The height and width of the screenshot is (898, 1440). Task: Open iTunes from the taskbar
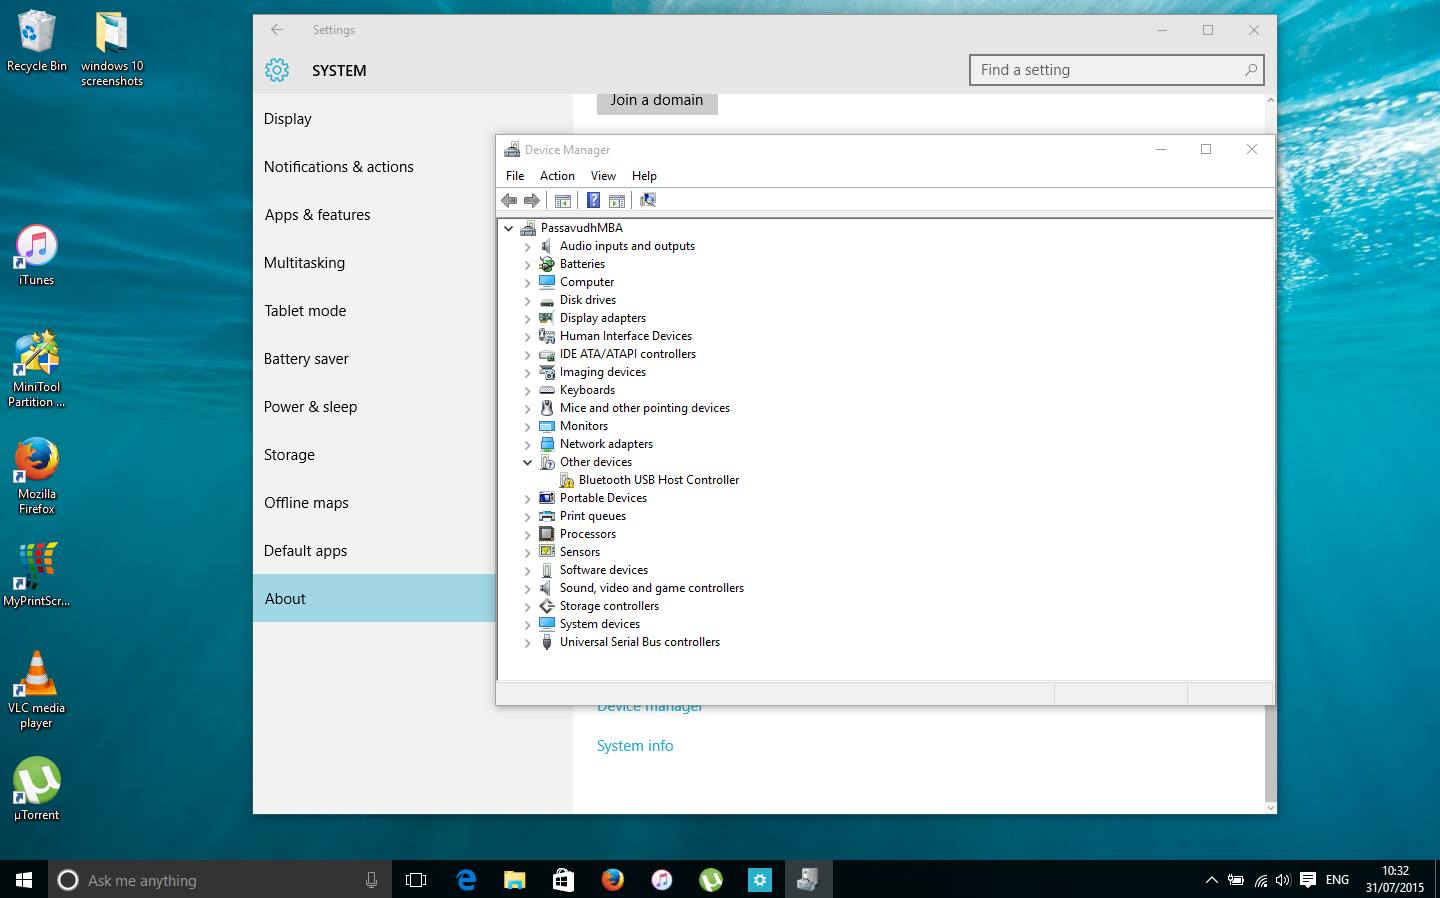click(x=661, y=880)
